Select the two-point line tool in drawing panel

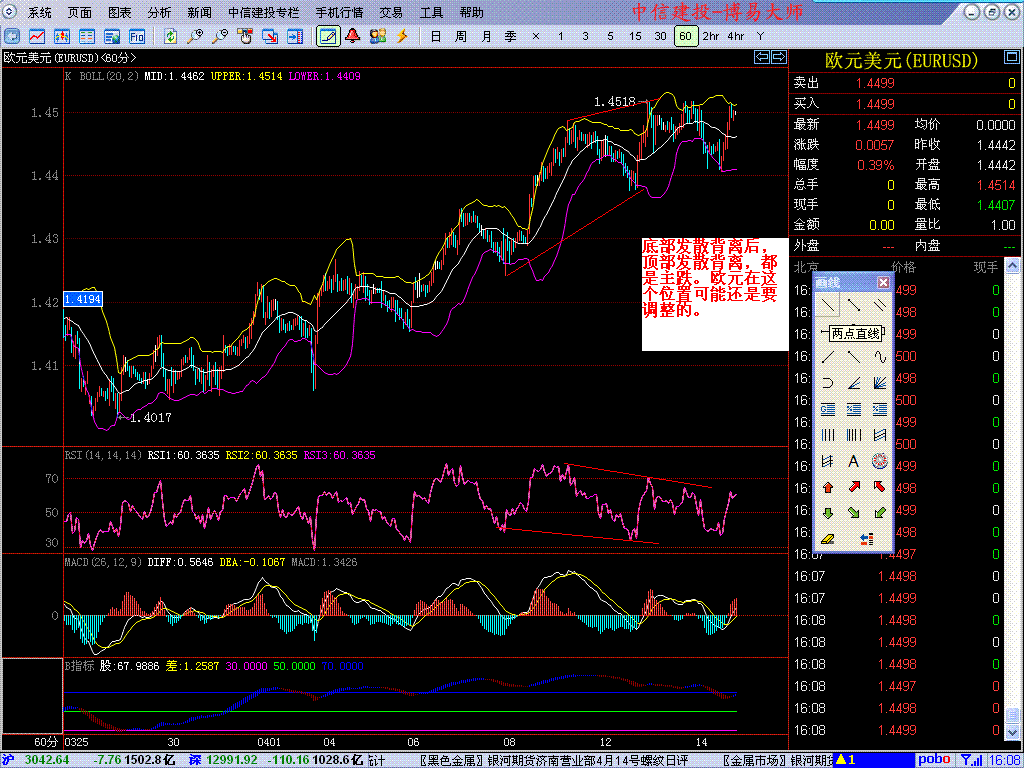[x=828, y=304]
